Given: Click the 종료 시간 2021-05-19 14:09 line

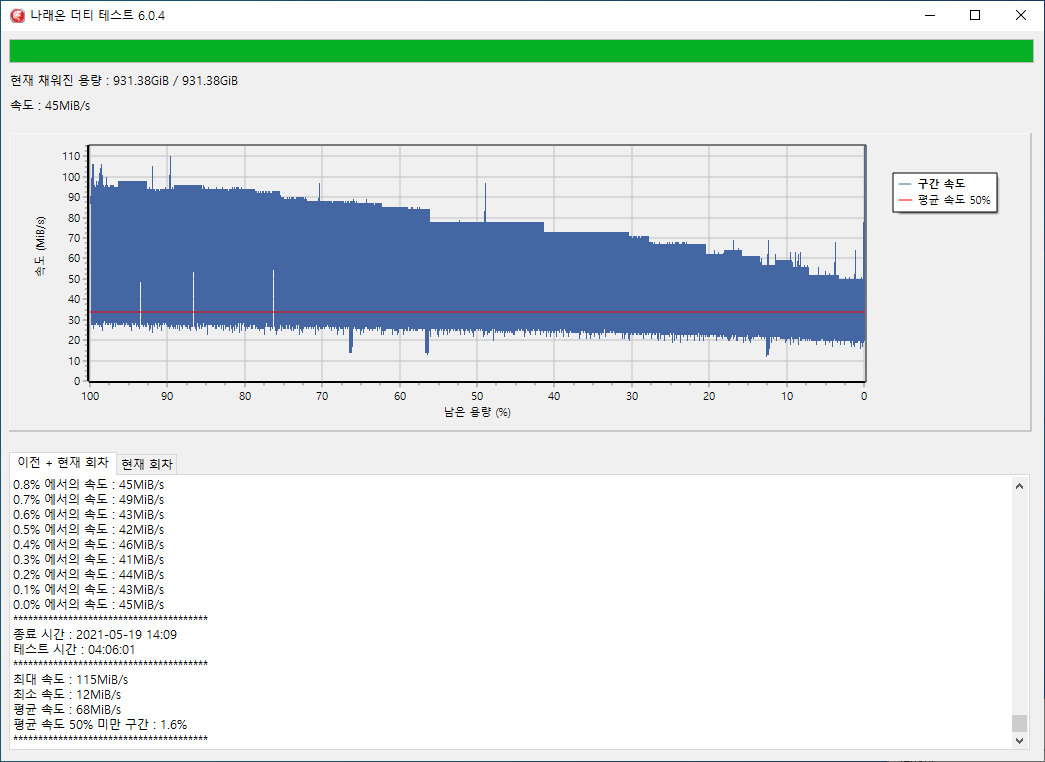Looking at the screenshot, I should click(95, 635).
